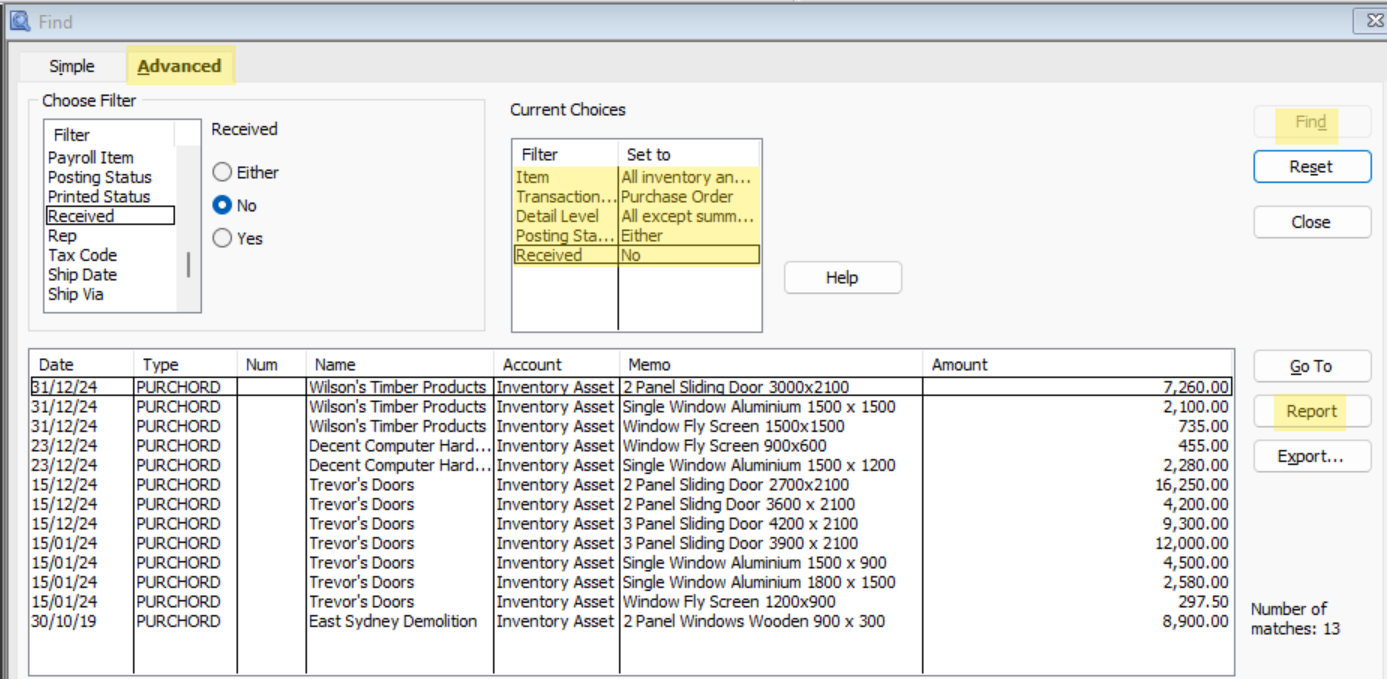Switch to the Simple tab
The image size is (1387, 679).
(x=72, y=66)
